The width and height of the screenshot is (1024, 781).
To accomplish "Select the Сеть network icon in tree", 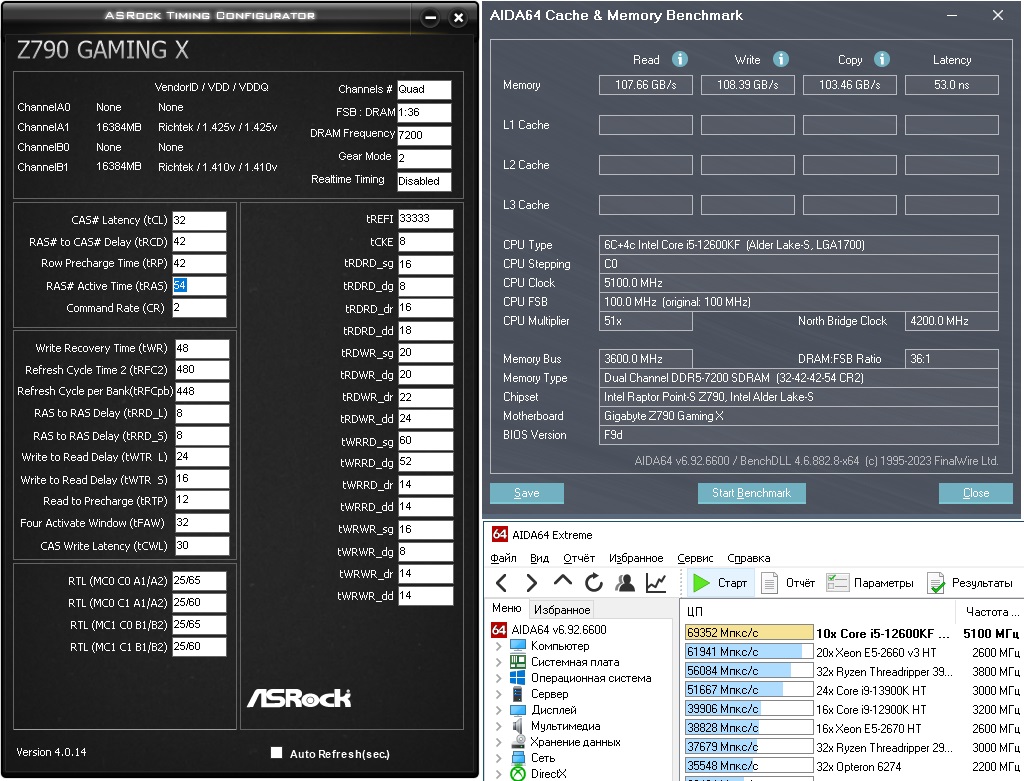I will coord(518,757).
